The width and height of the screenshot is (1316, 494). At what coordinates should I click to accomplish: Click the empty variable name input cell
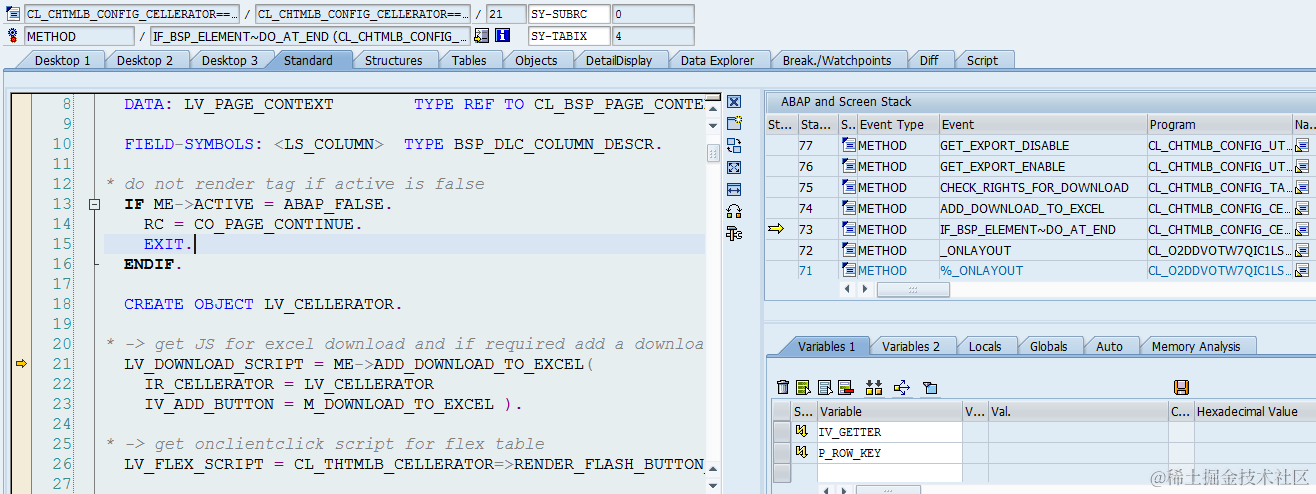click(x=889, y=473)
